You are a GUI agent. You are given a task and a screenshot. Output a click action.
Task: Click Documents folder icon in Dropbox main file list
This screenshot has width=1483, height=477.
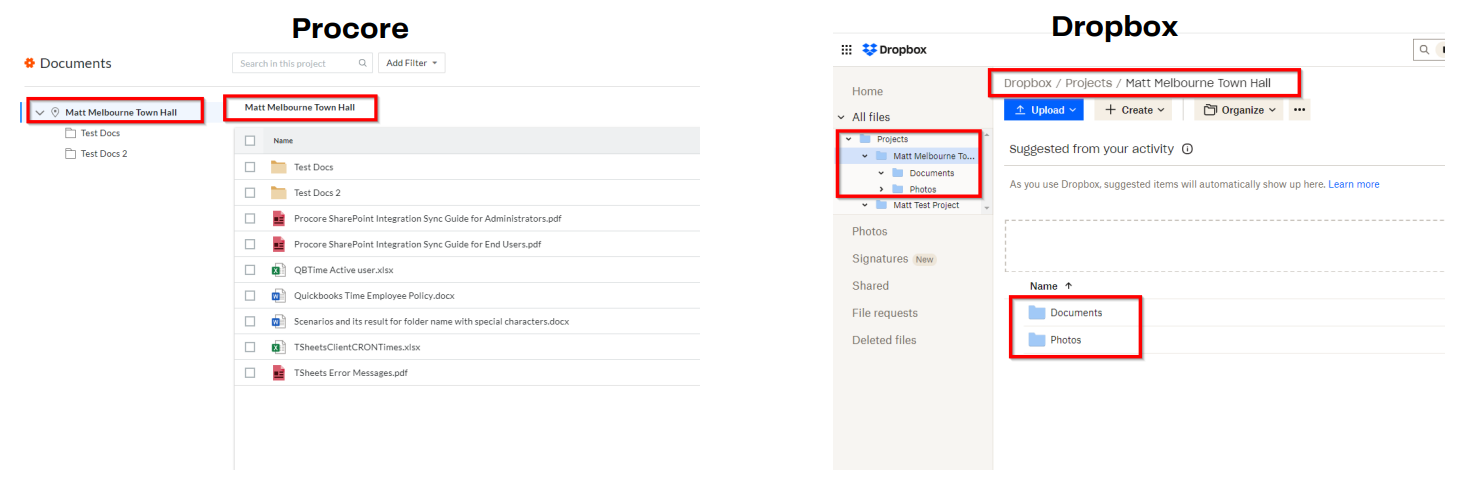coord(1037,313)
